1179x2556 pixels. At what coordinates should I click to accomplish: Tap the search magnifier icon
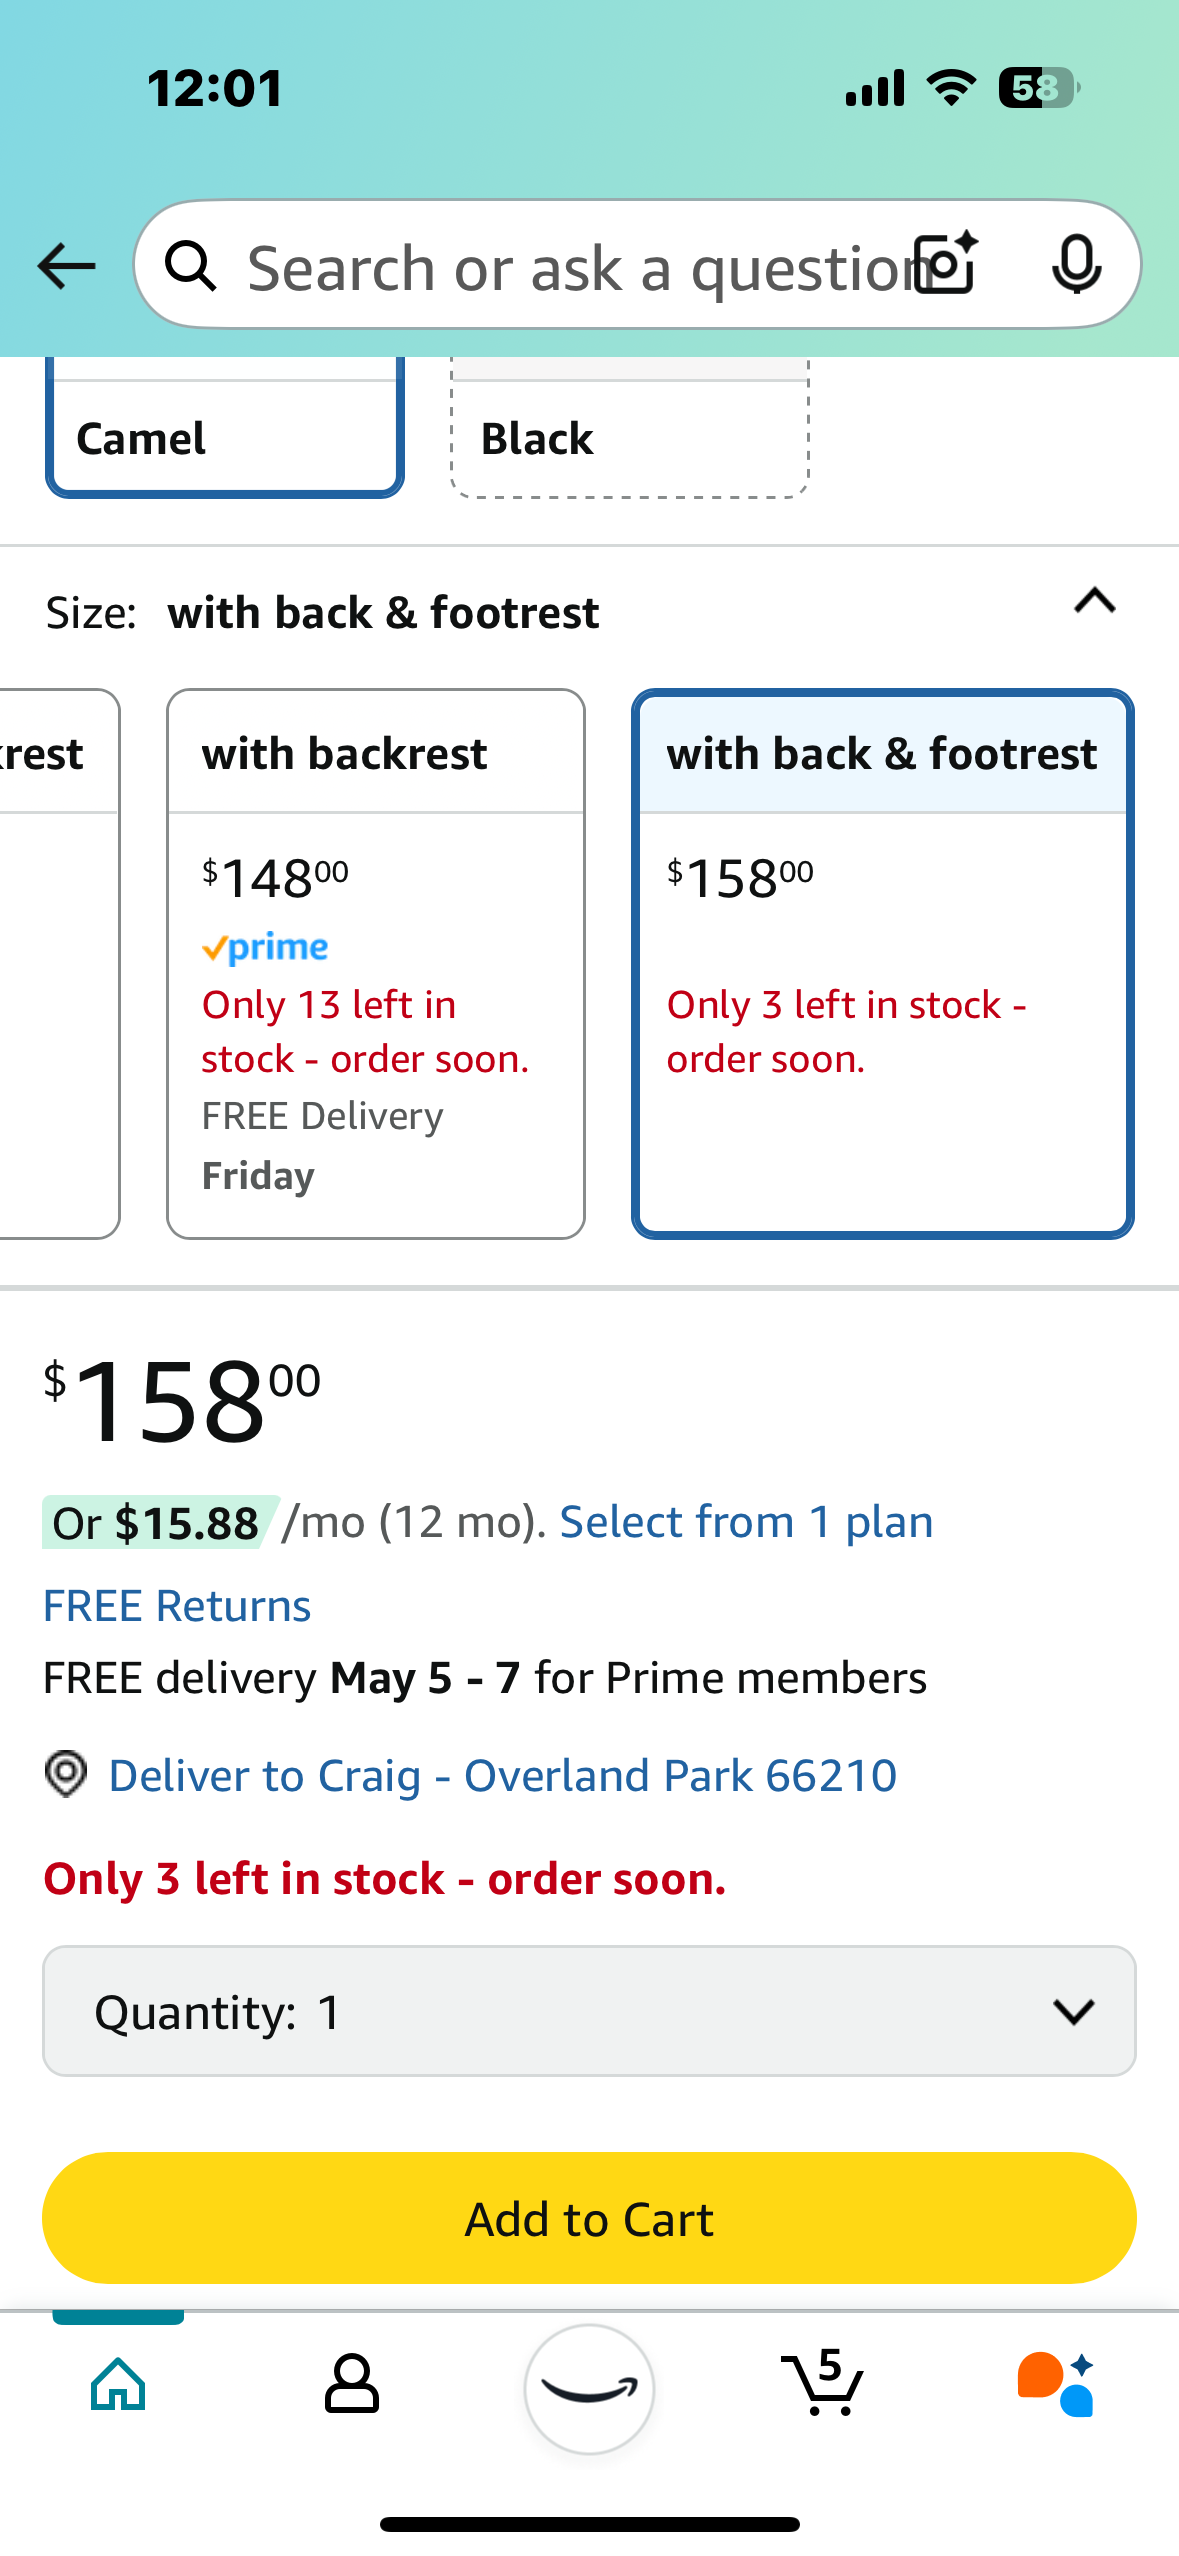[x=191, y=266]
